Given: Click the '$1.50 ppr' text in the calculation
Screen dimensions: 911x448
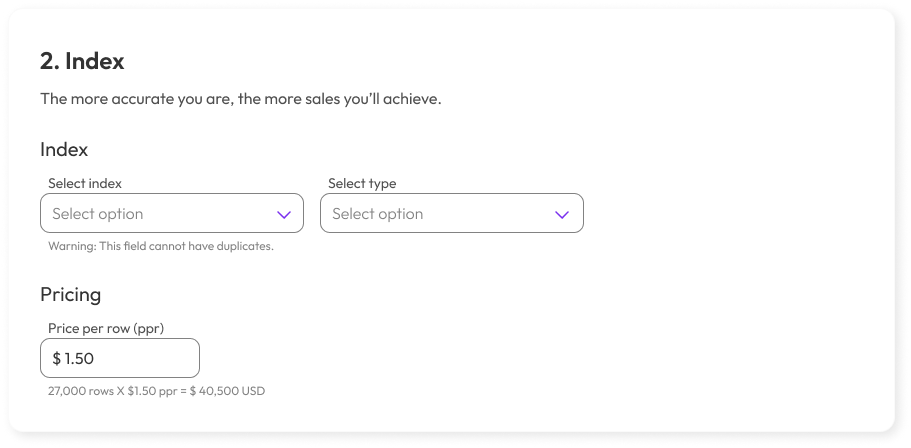Looking at the screenshot, I should (148, 391).
